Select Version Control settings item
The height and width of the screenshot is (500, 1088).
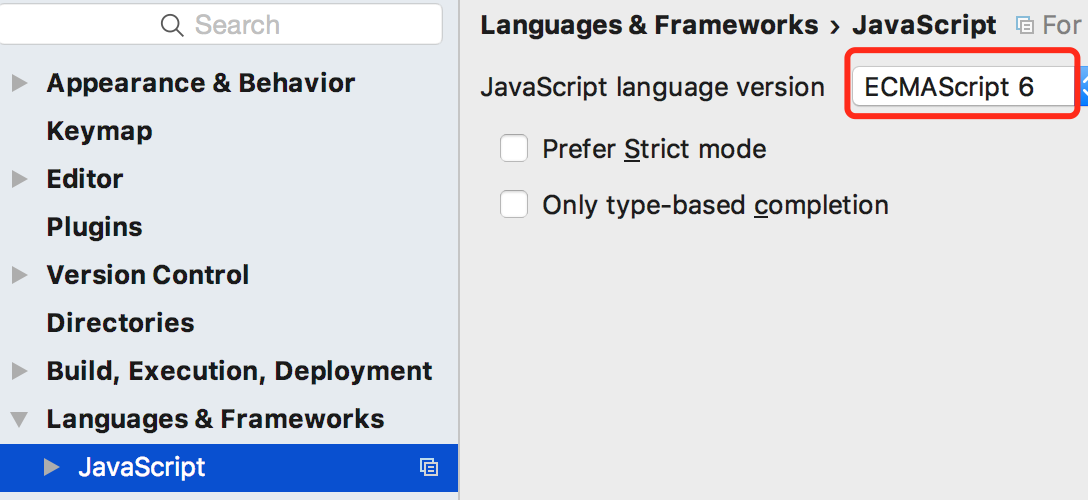click(x=148, y=275)
